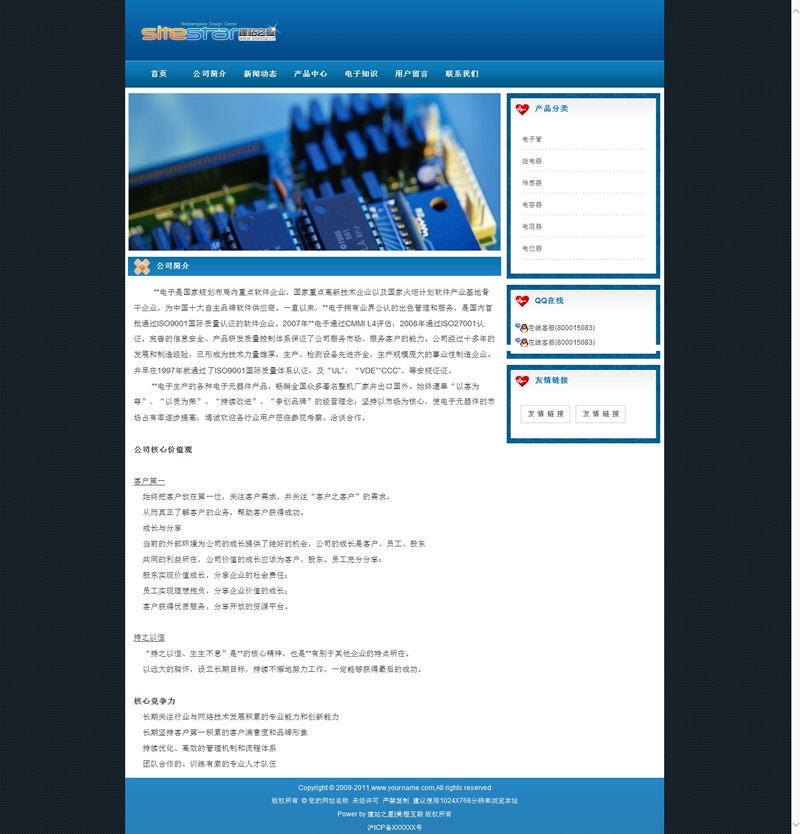
Task: Open 新闻动态 from the navigation bar
Action: tap(260, 74)
